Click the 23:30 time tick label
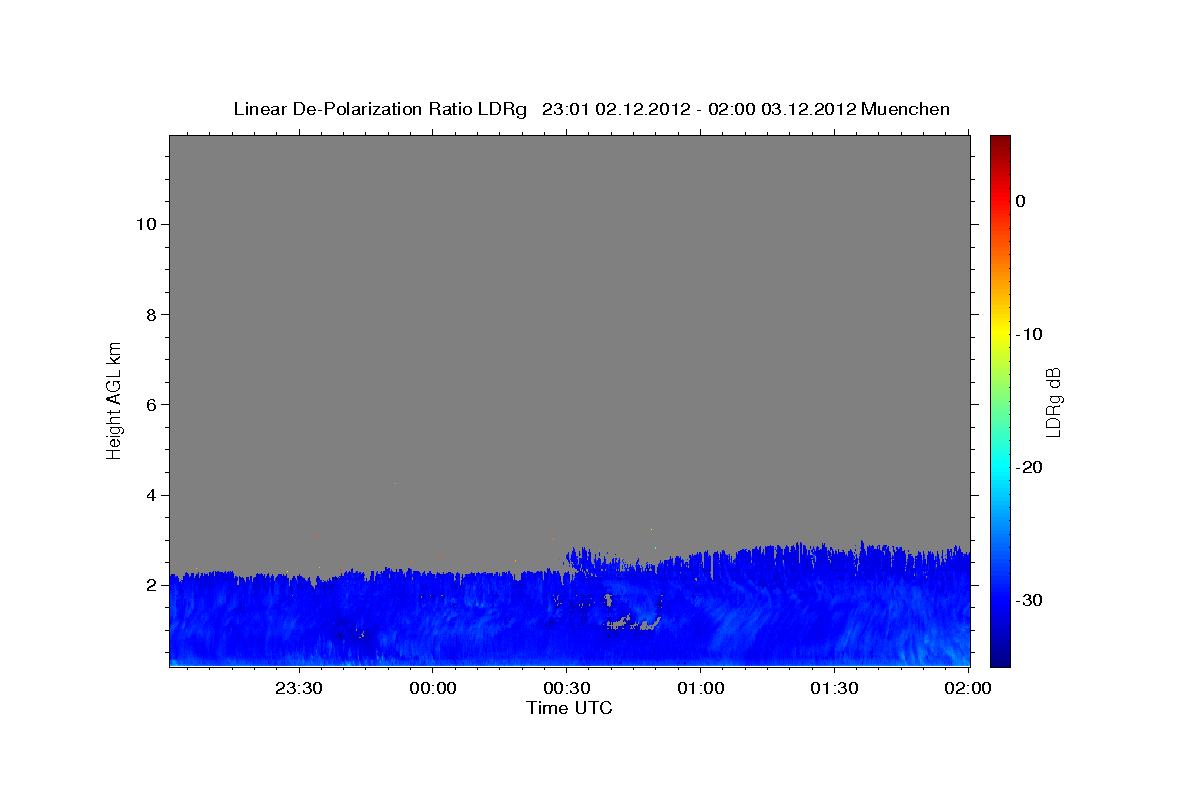Image resolution: width=1200 pixels, height=800 pixels. (299, 688)
